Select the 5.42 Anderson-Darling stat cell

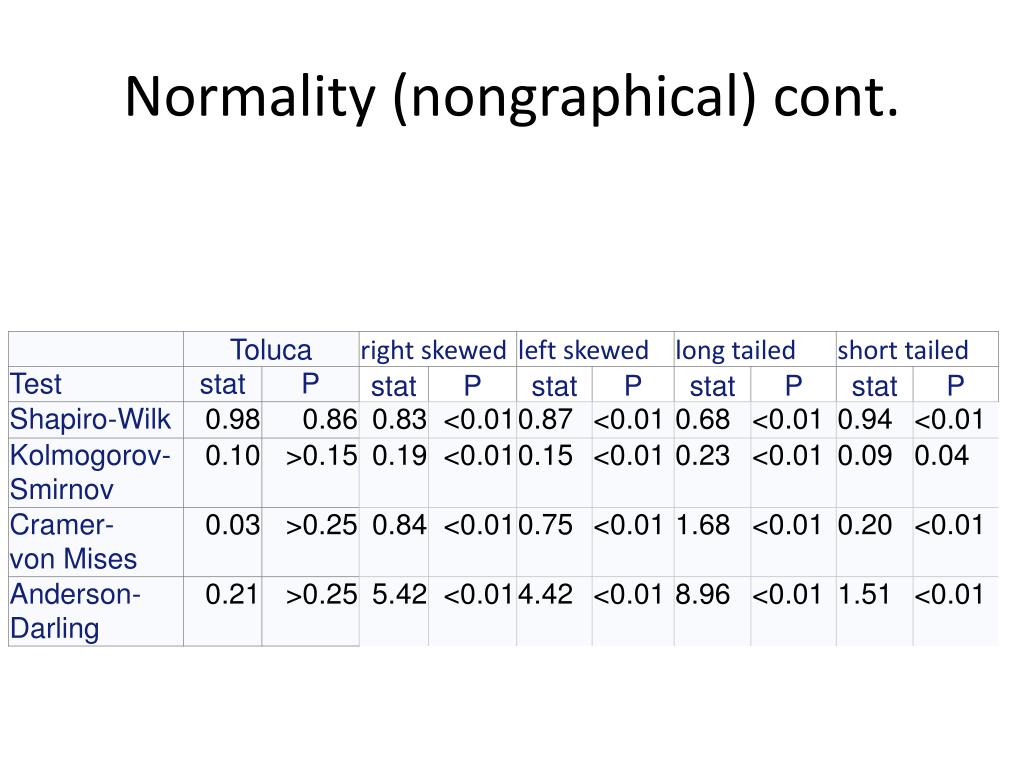tap(399, 595)
